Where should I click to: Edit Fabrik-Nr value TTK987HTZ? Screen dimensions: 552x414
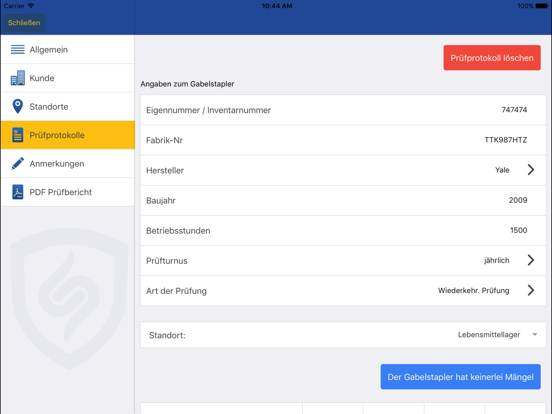click(x=506, y=140)
